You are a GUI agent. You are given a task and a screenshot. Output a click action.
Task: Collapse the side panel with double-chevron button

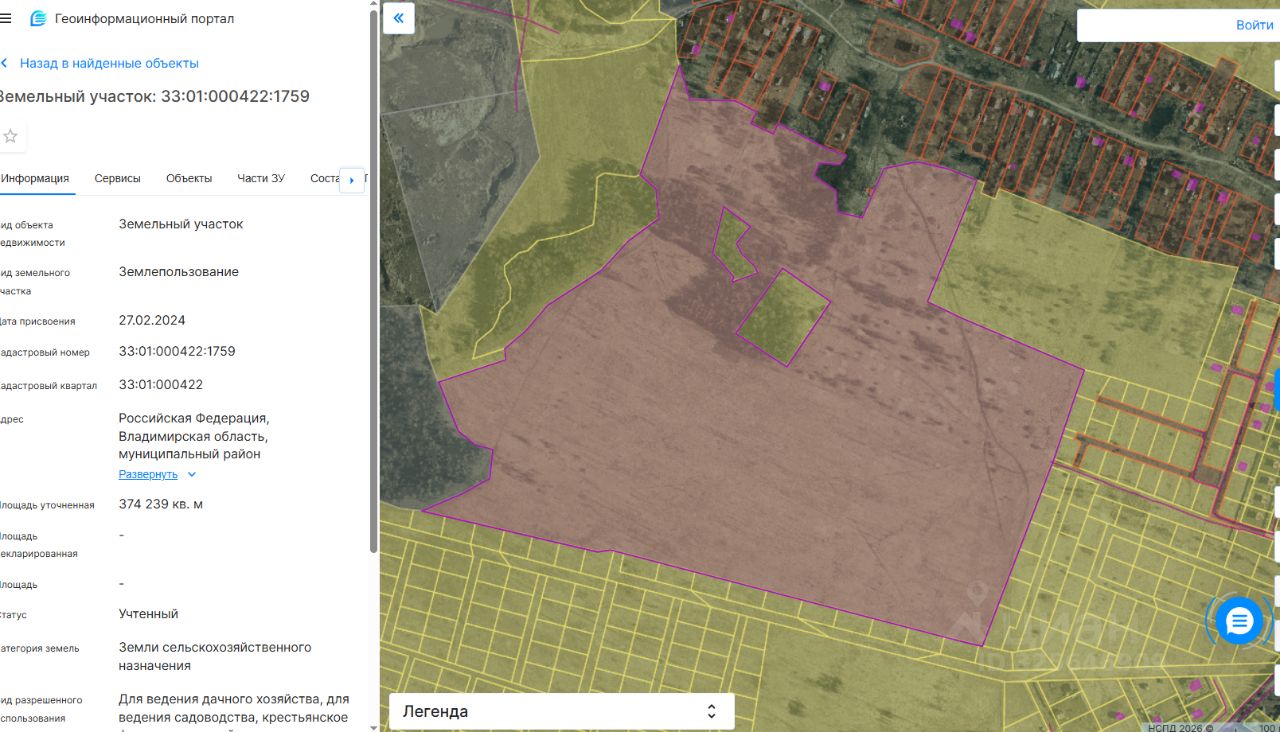click(399, 18)
